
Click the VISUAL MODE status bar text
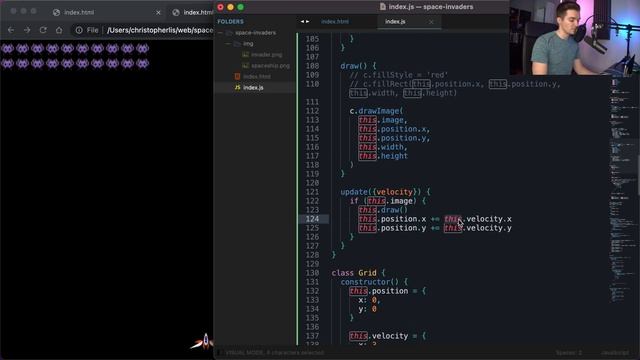tap(275, 353)
